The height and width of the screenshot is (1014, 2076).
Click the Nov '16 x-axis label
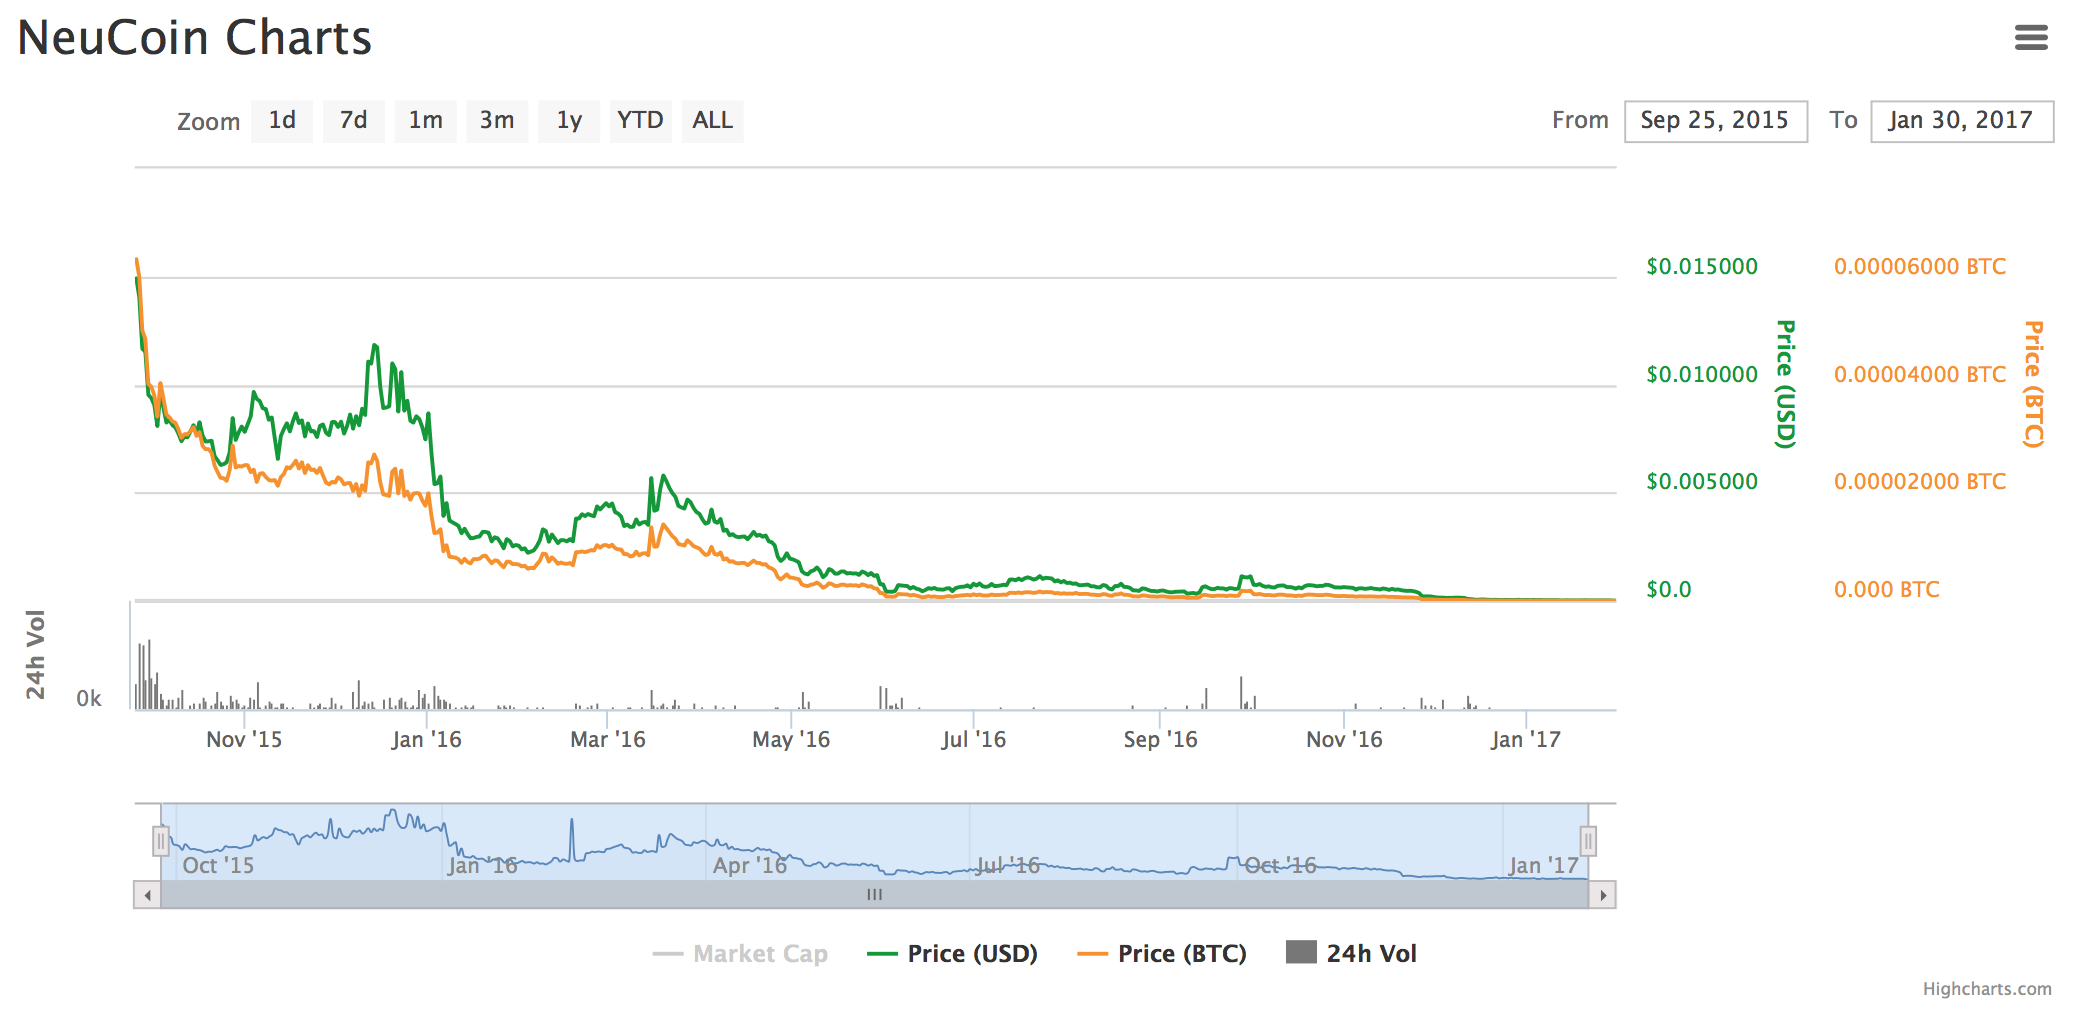[1344, 739]
